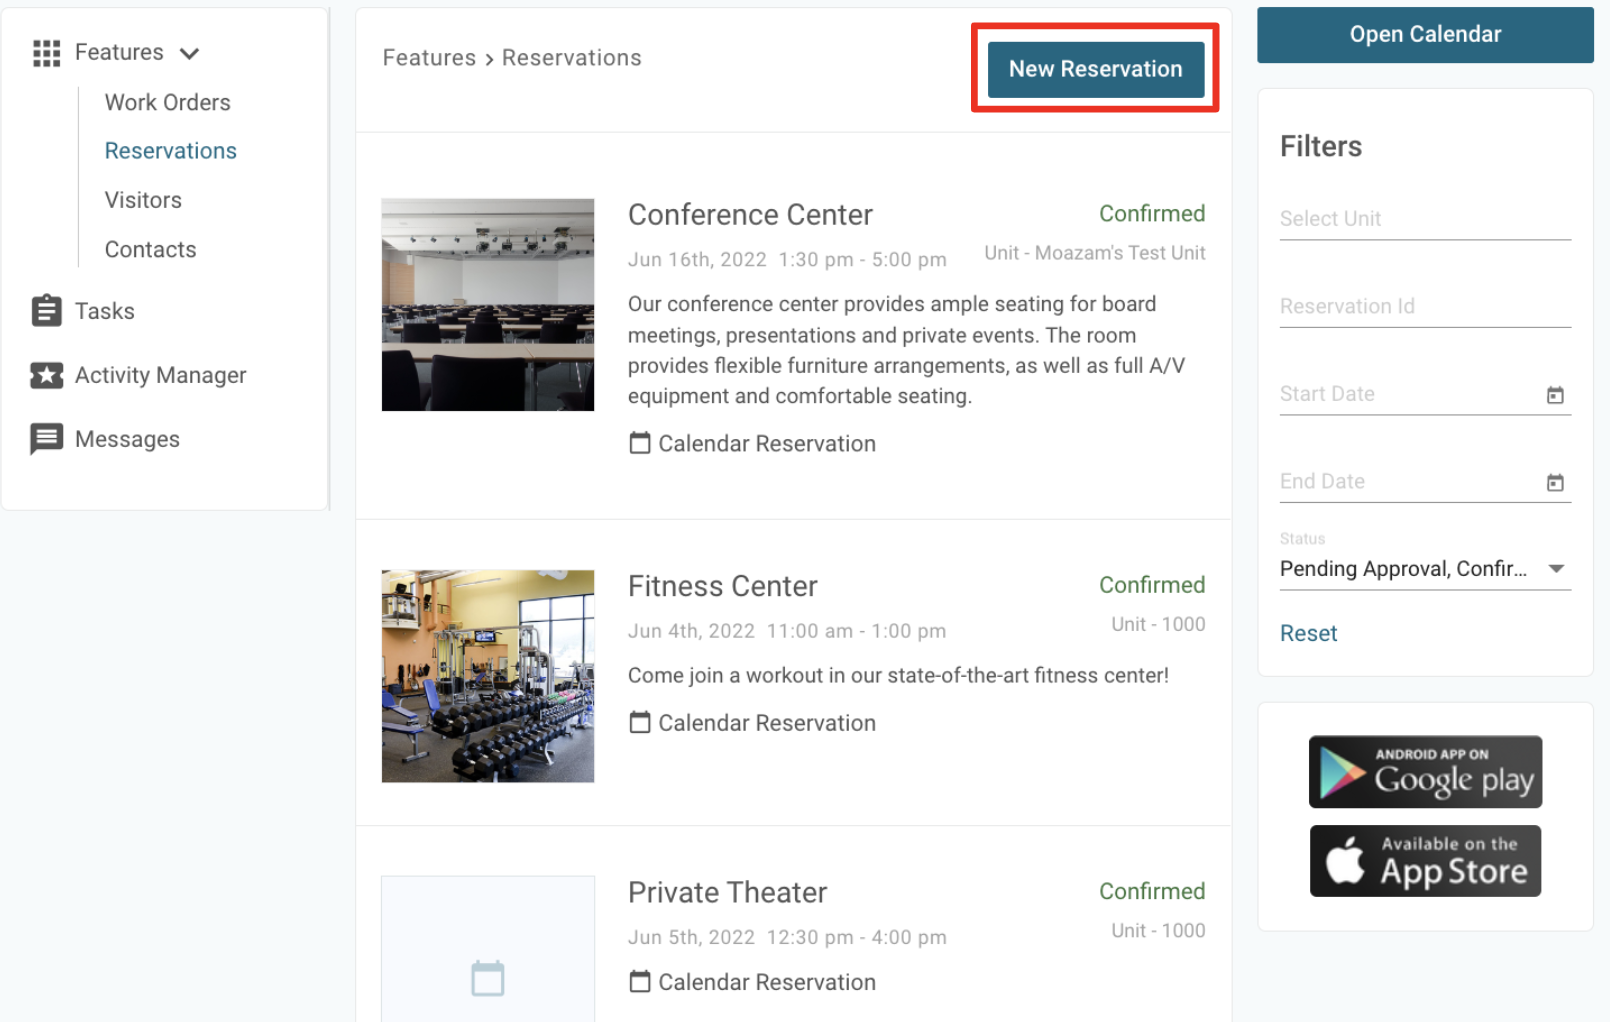Open the End Date calendar picker icon
The width and height of the screenshot is (1610, 1022).
point(1555,483)
